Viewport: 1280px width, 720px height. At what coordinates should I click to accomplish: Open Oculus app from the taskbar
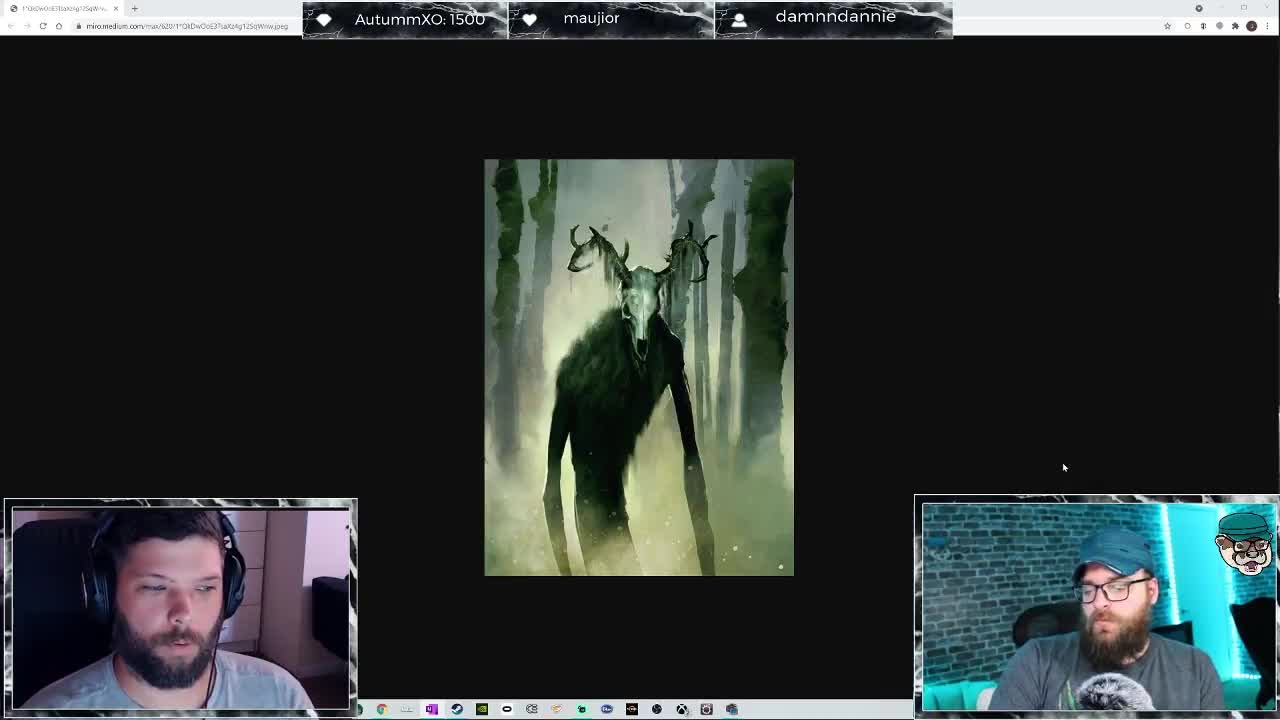(x=506, y=709)
